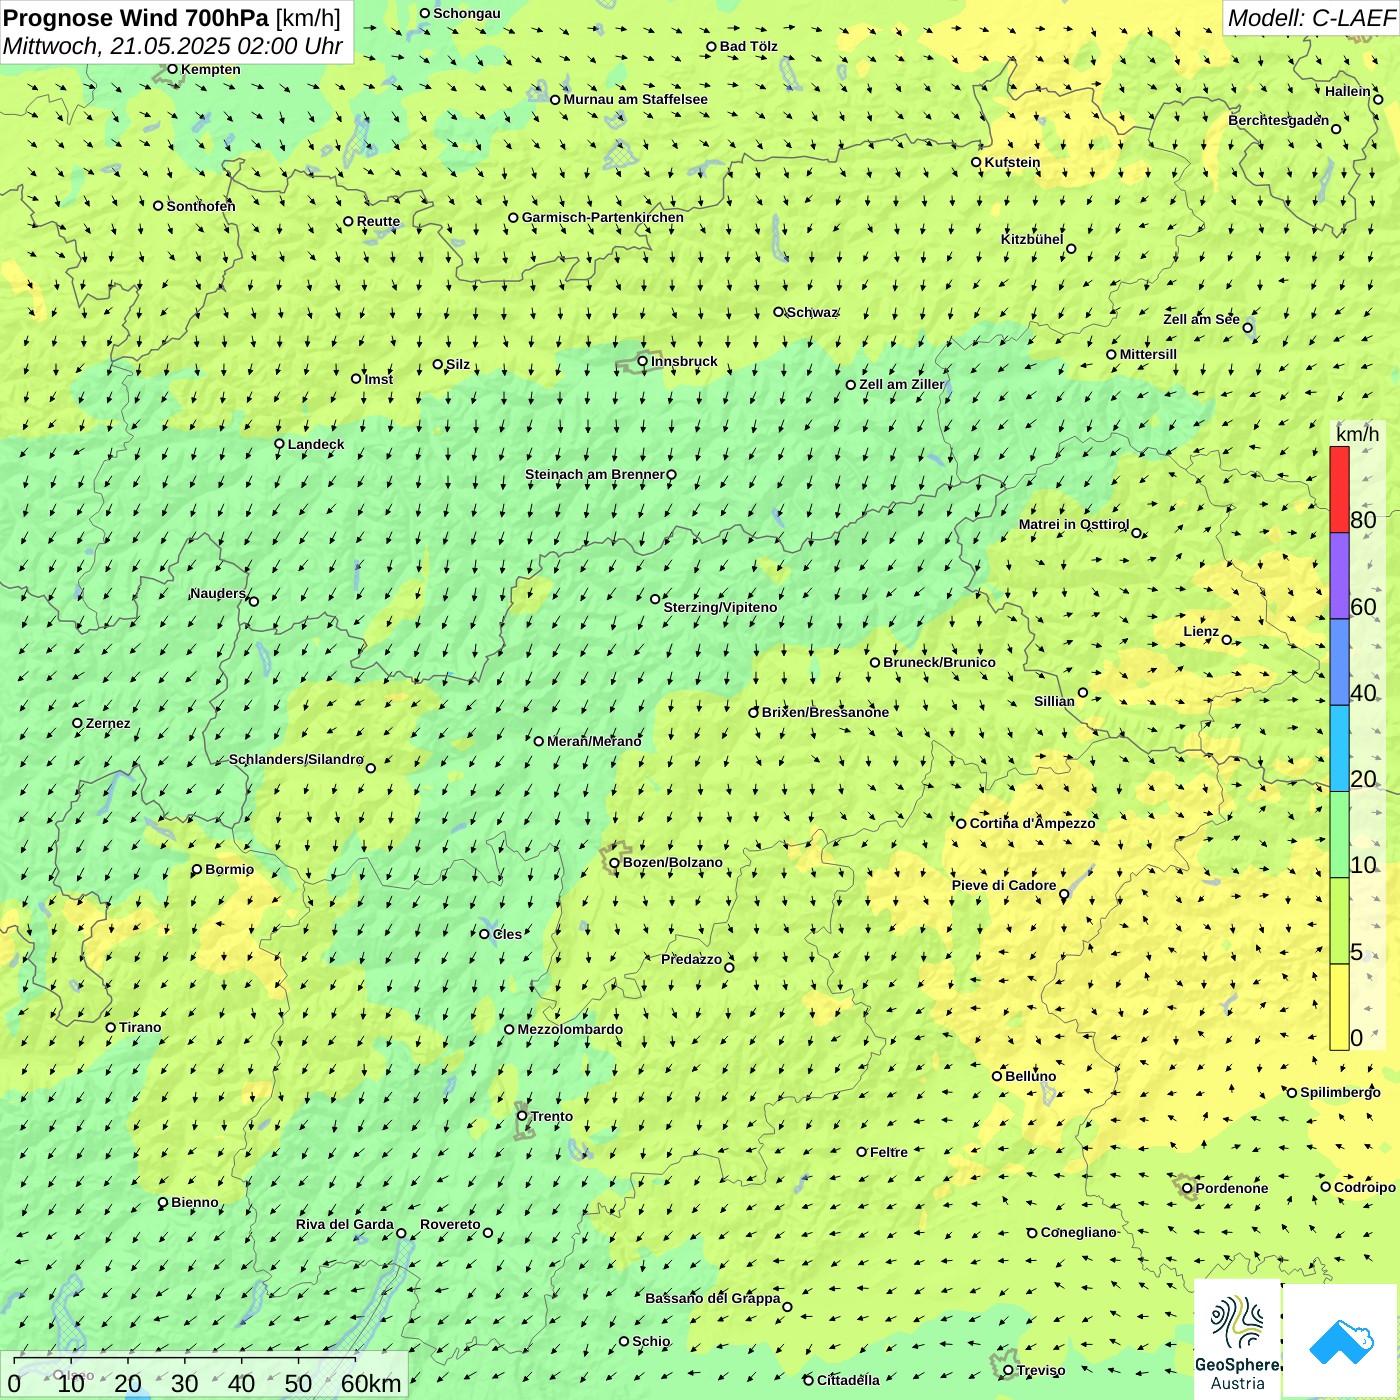Image resolution: width=1400 pixels, height=1400 pixels.
Task: Click the Nauders city label
Action: pos(218,593)
